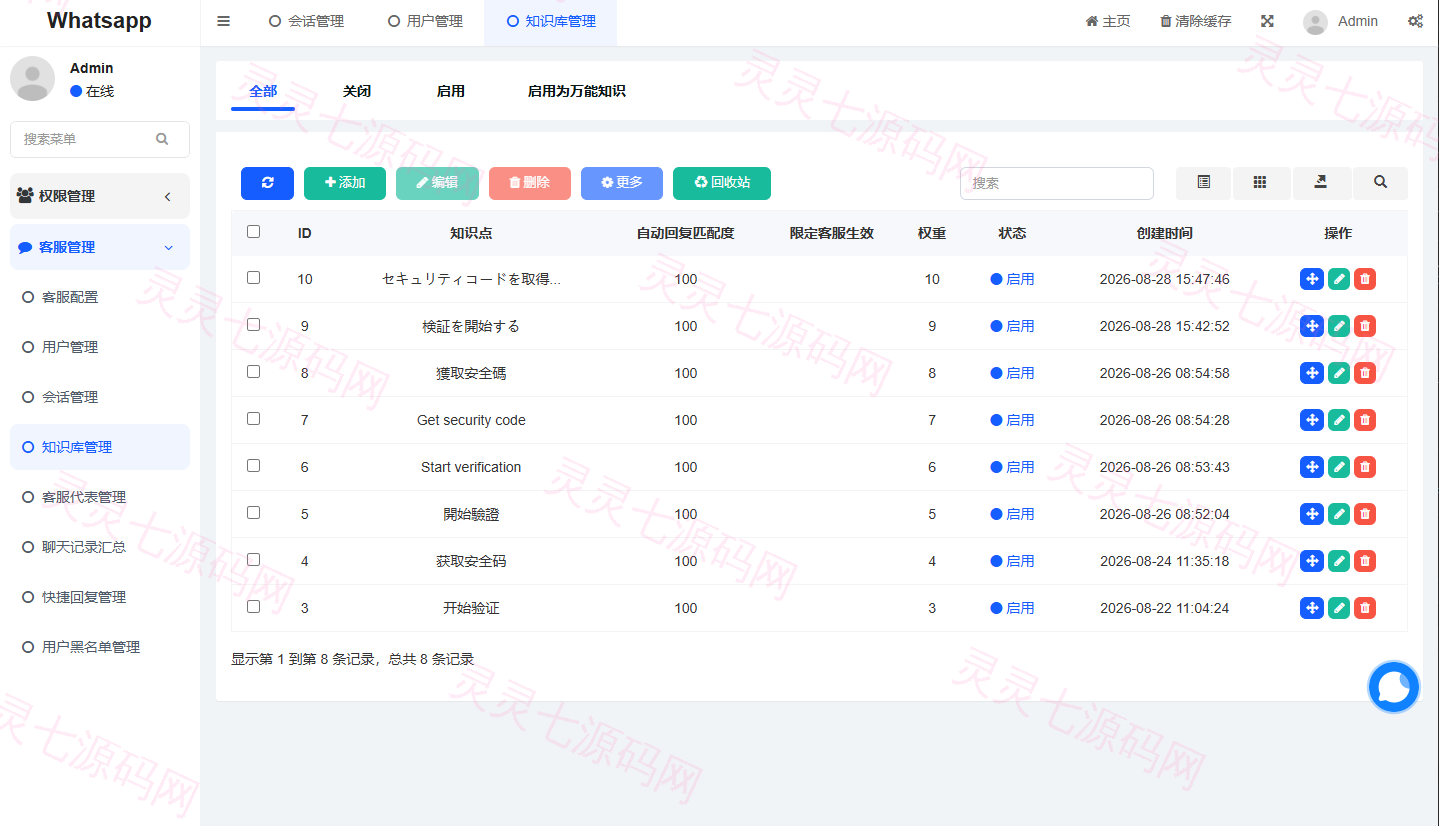This screenshot has height=826, width=1439.
Task: Click the refresh button in table toolbar
Action: coord(267,183)
